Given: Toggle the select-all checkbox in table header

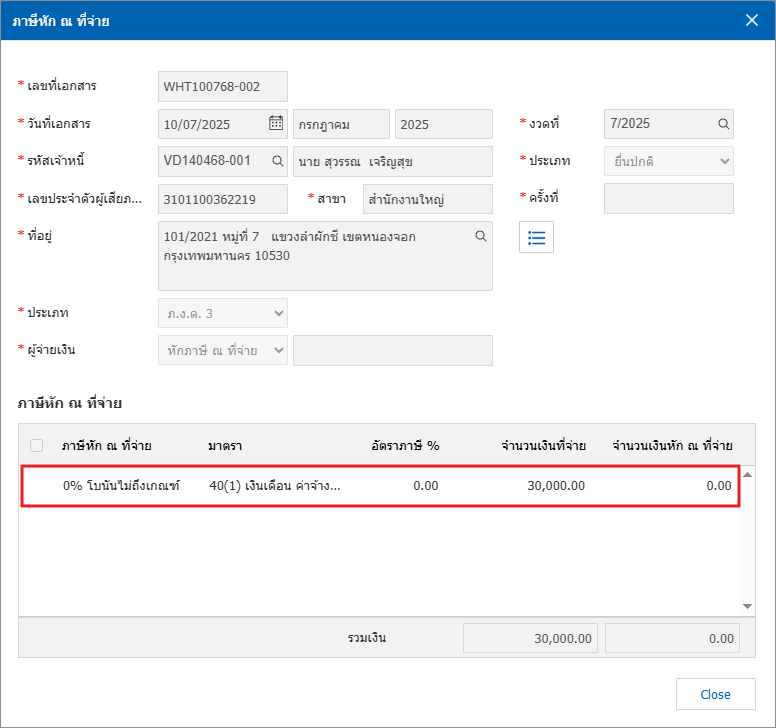Looking at the screenshot, I should [x=37, y=445].
